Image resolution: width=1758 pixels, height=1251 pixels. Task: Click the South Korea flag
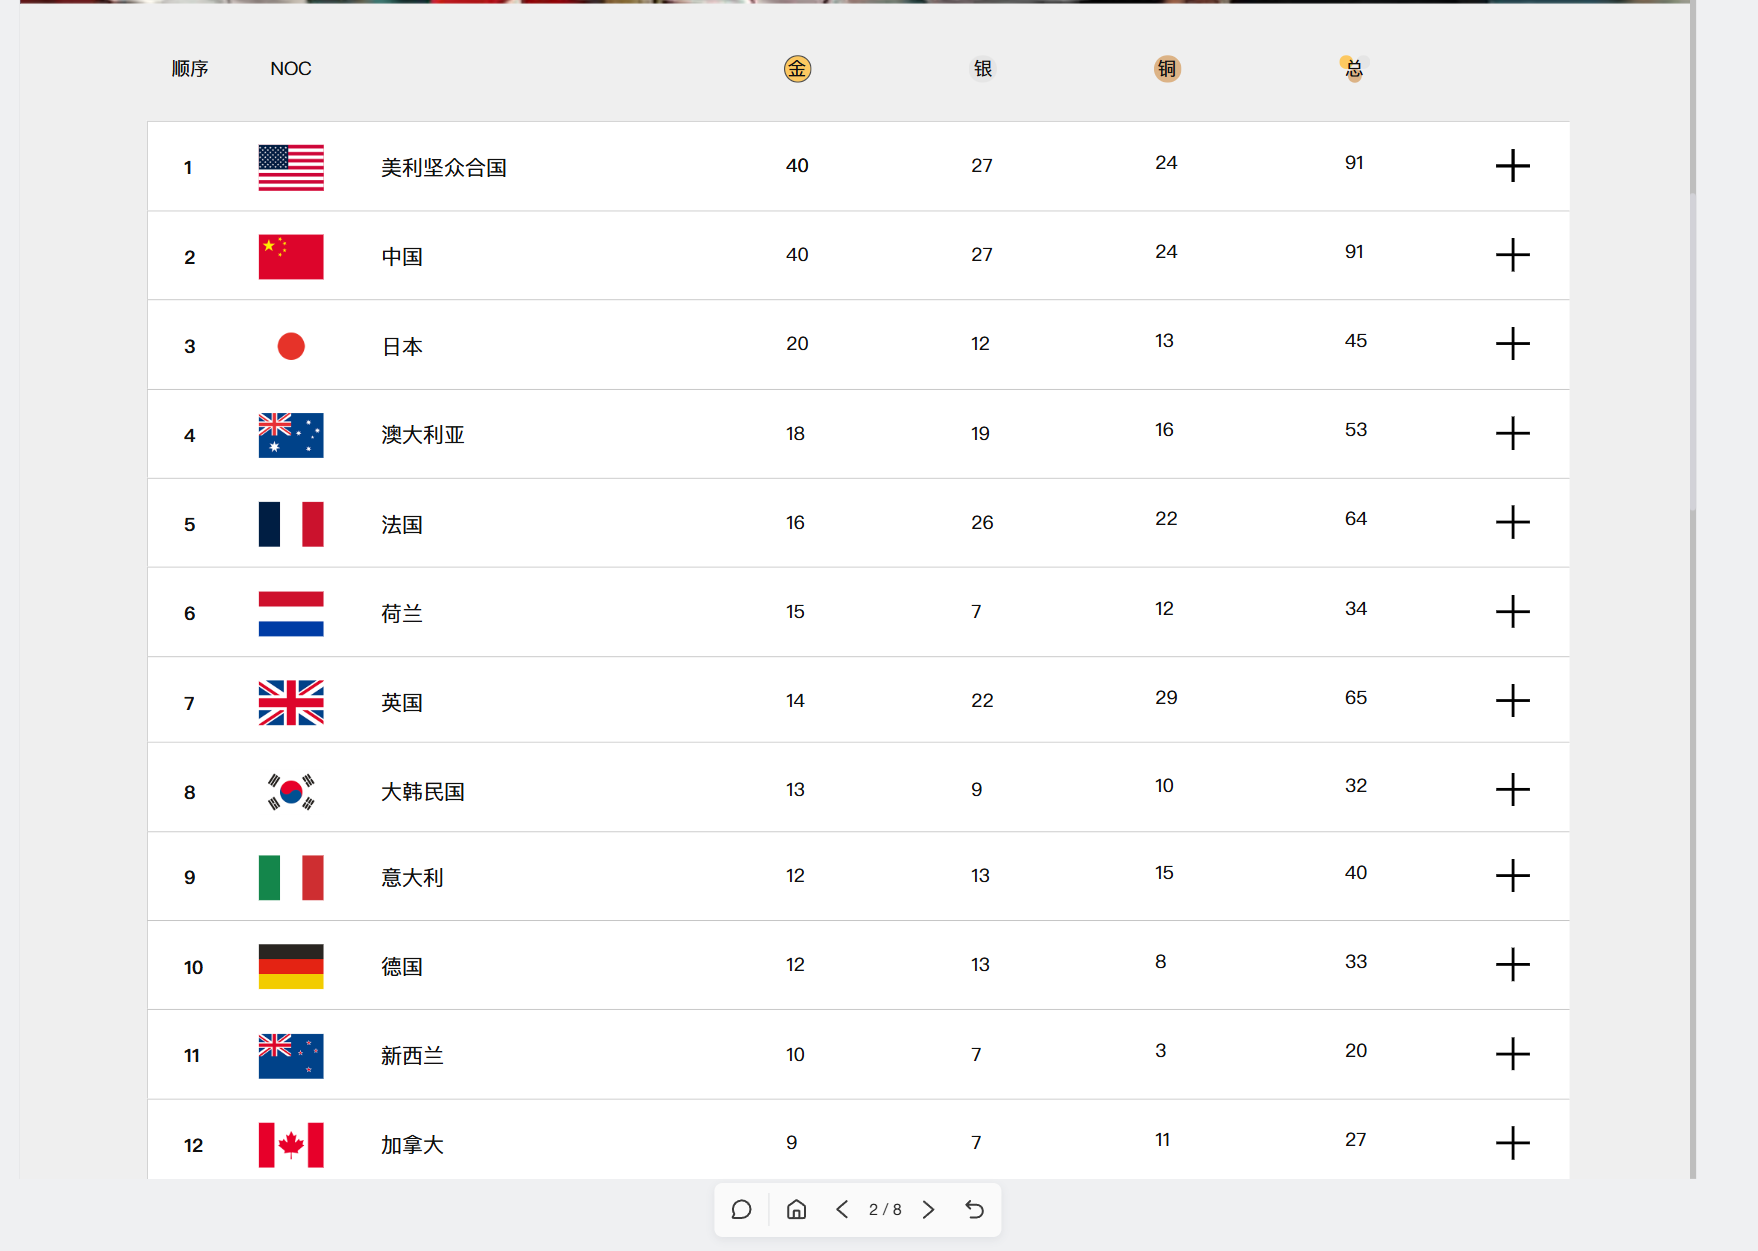point(291,792)
